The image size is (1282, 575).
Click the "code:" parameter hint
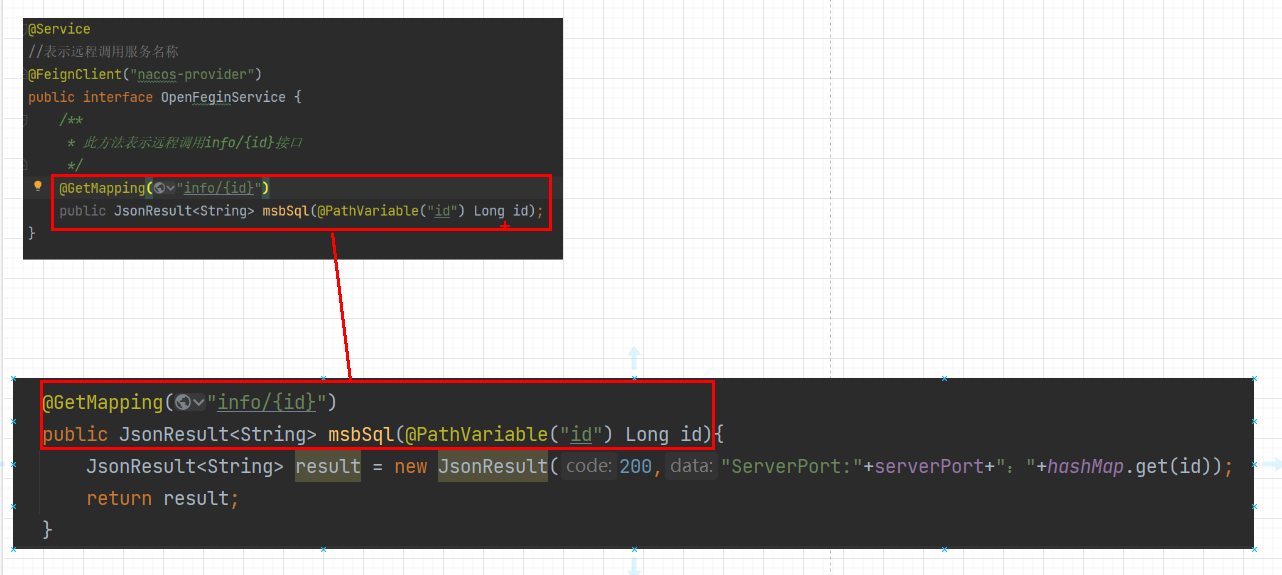pos(588,467)
